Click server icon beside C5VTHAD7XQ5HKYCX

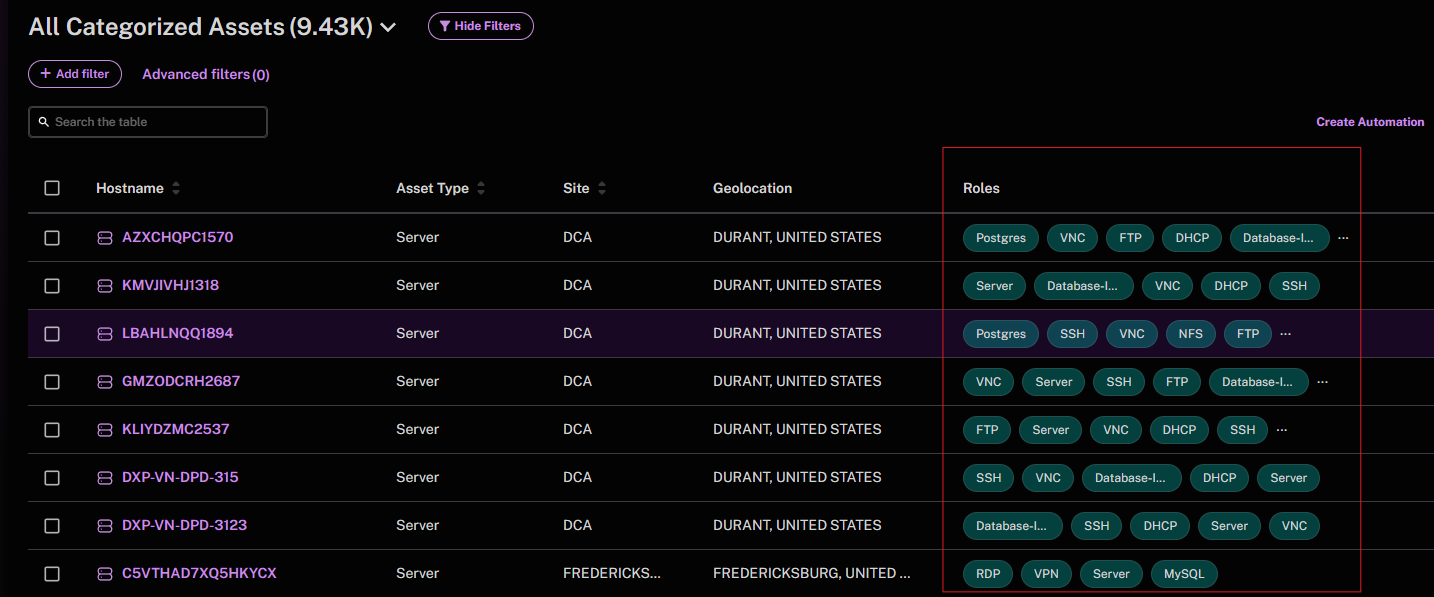[x=105, y=574]
